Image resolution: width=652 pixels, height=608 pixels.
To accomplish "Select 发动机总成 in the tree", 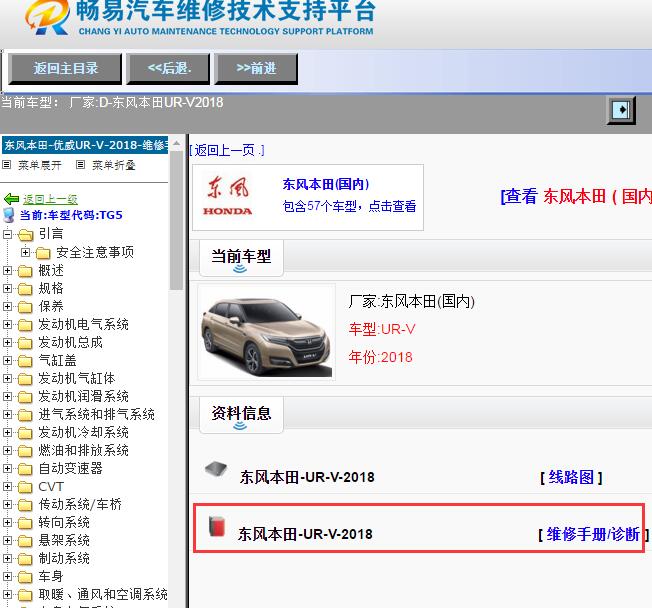I will pyautogui.click(x=70, y=342).
